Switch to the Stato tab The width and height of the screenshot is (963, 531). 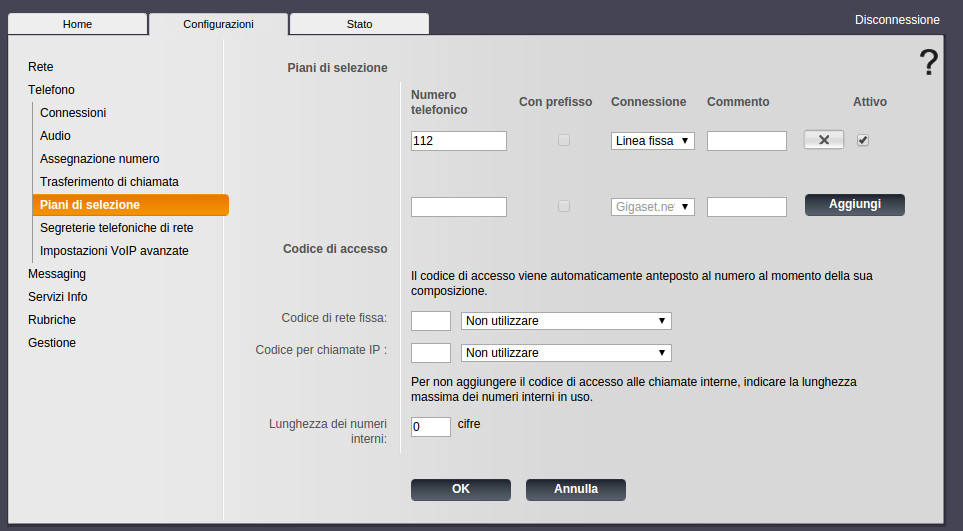pyautogui.click(x=359, y=24)
